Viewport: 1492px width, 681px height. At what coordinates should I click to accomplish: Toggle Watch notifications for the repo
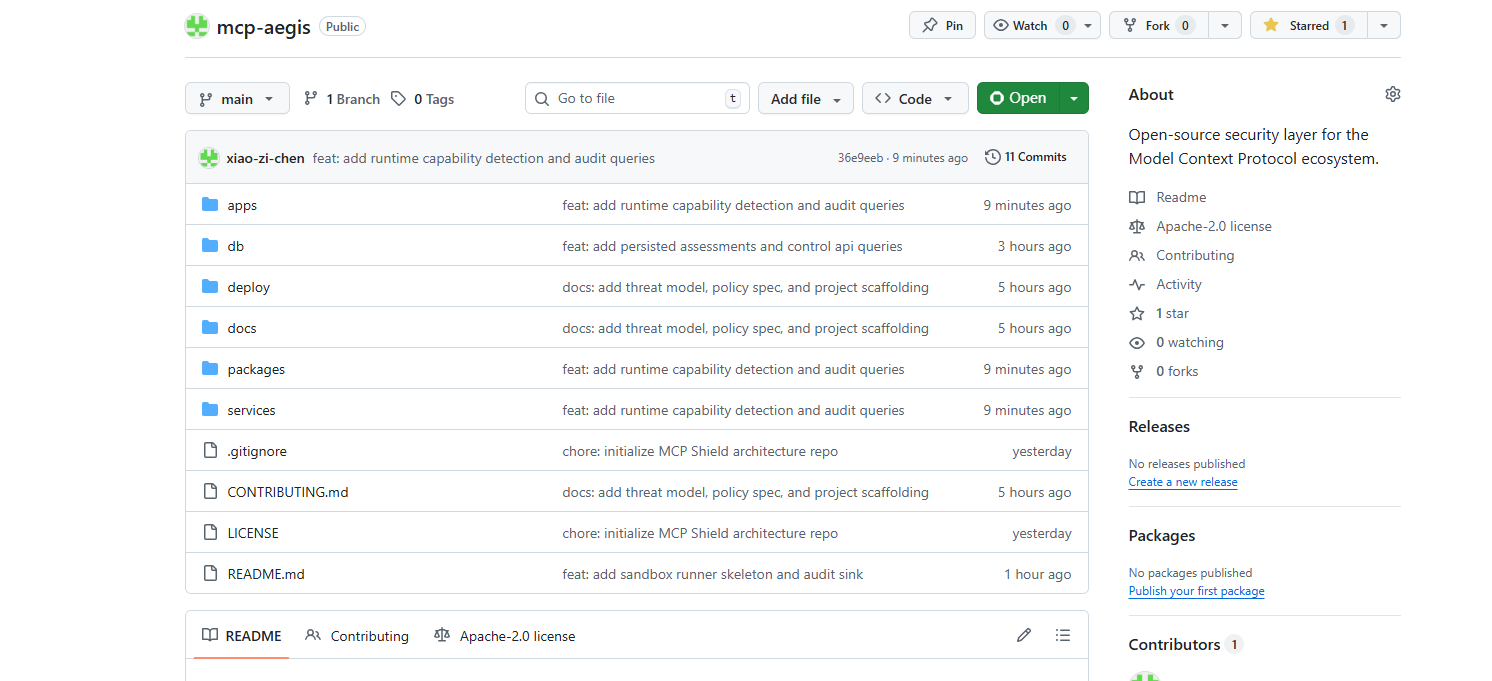(x=1030, y=26)
